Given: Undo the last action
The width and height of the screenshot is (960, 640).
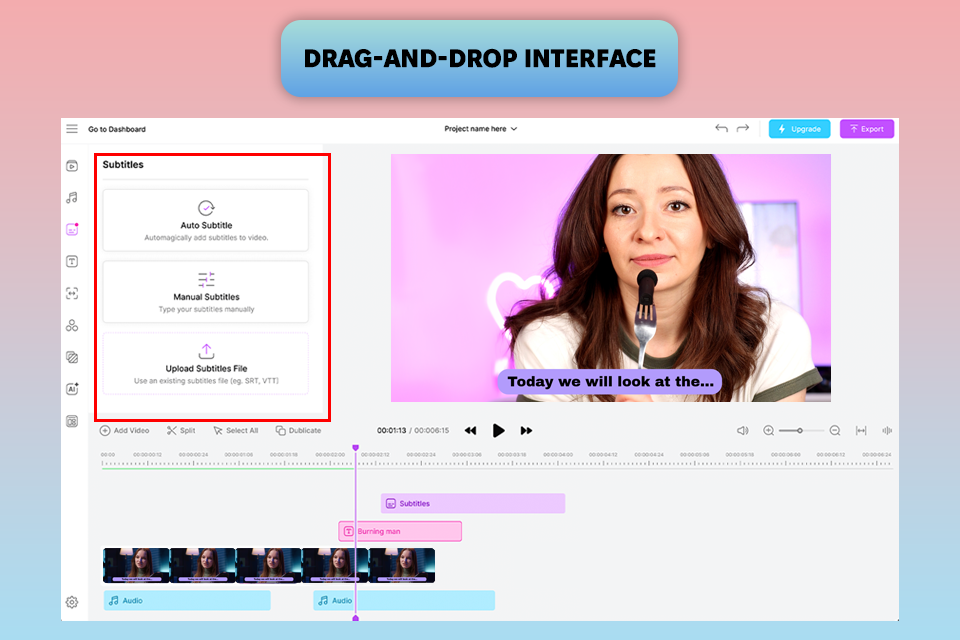Looking at the screenshot, I should [721, 129].
